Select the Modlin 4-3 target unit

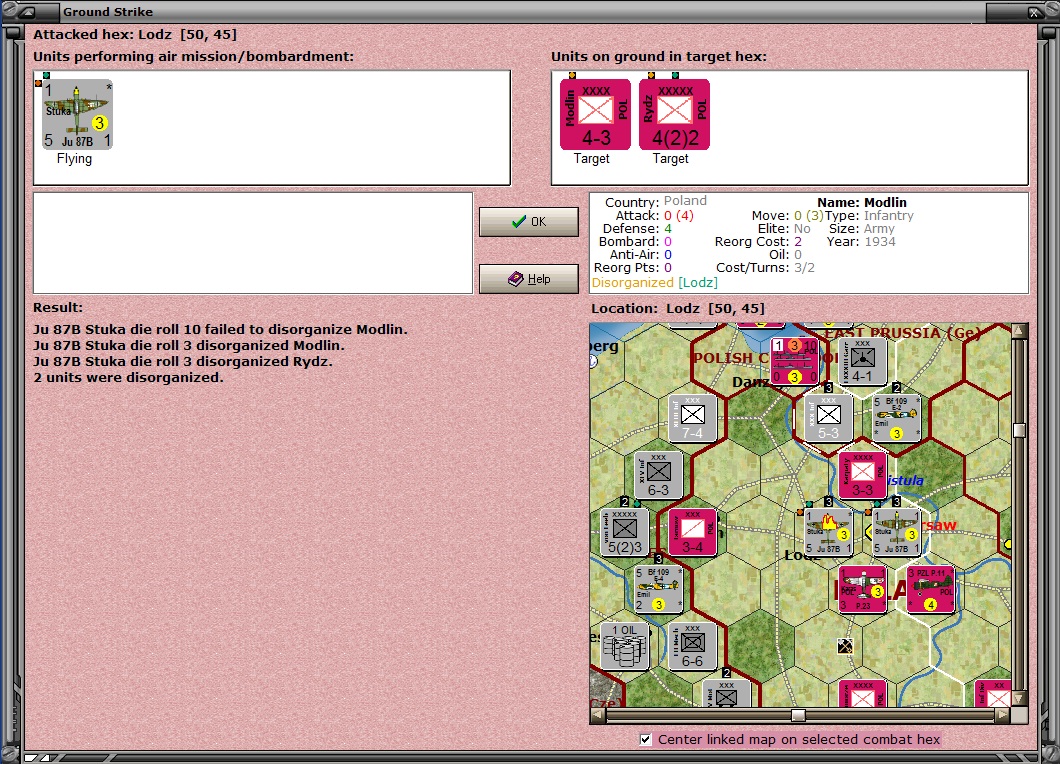click(x=596, y=114)
